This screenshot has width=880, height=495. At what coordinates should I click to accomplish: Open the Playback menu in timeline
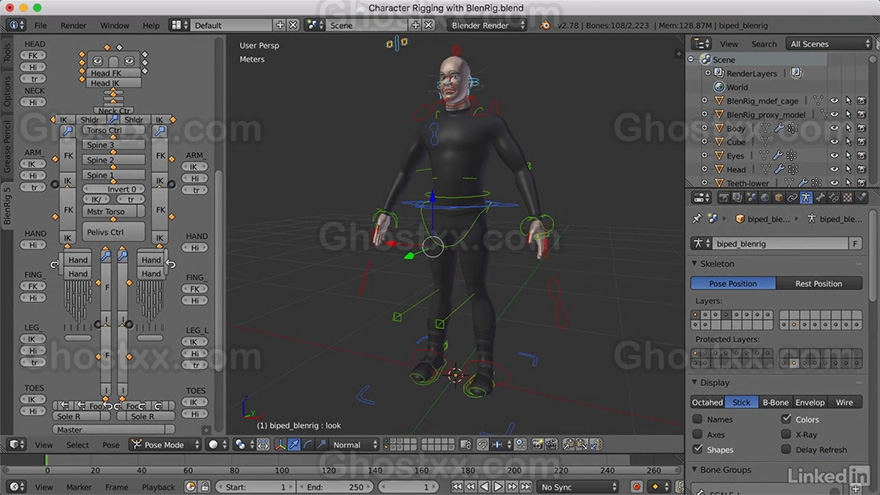point(158,487)
